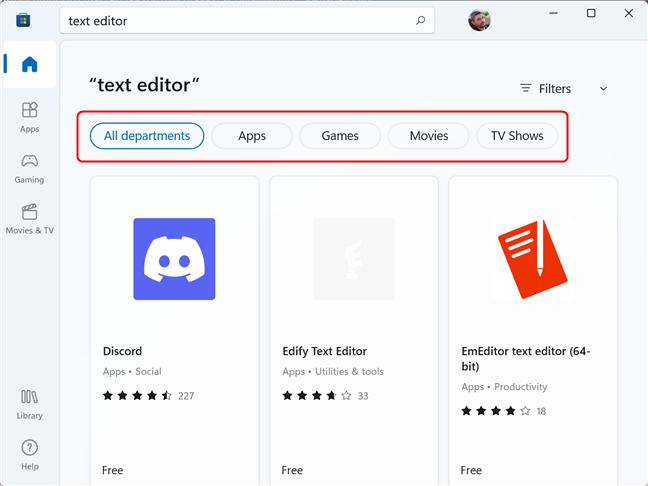The image size is (648, 486).
Task: Click the Free price on Discord card
Action: click(112, 470)
